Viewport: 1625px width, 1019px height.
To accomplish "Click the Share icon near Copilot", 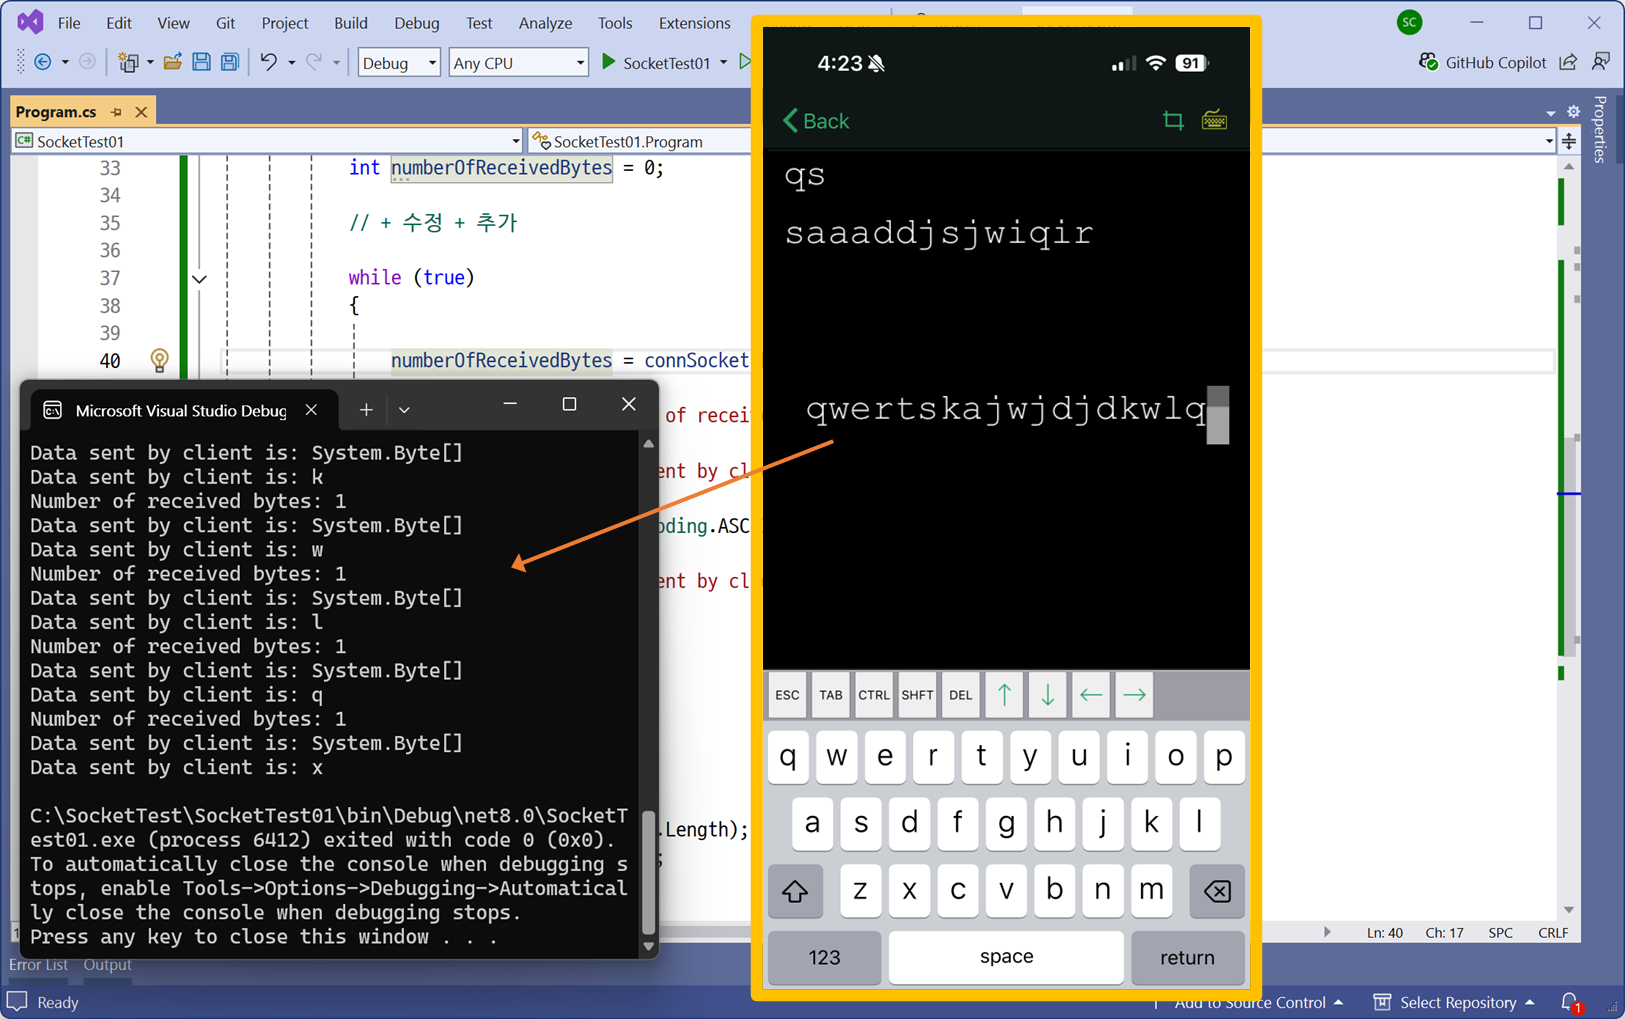I will coord(1568,62).
